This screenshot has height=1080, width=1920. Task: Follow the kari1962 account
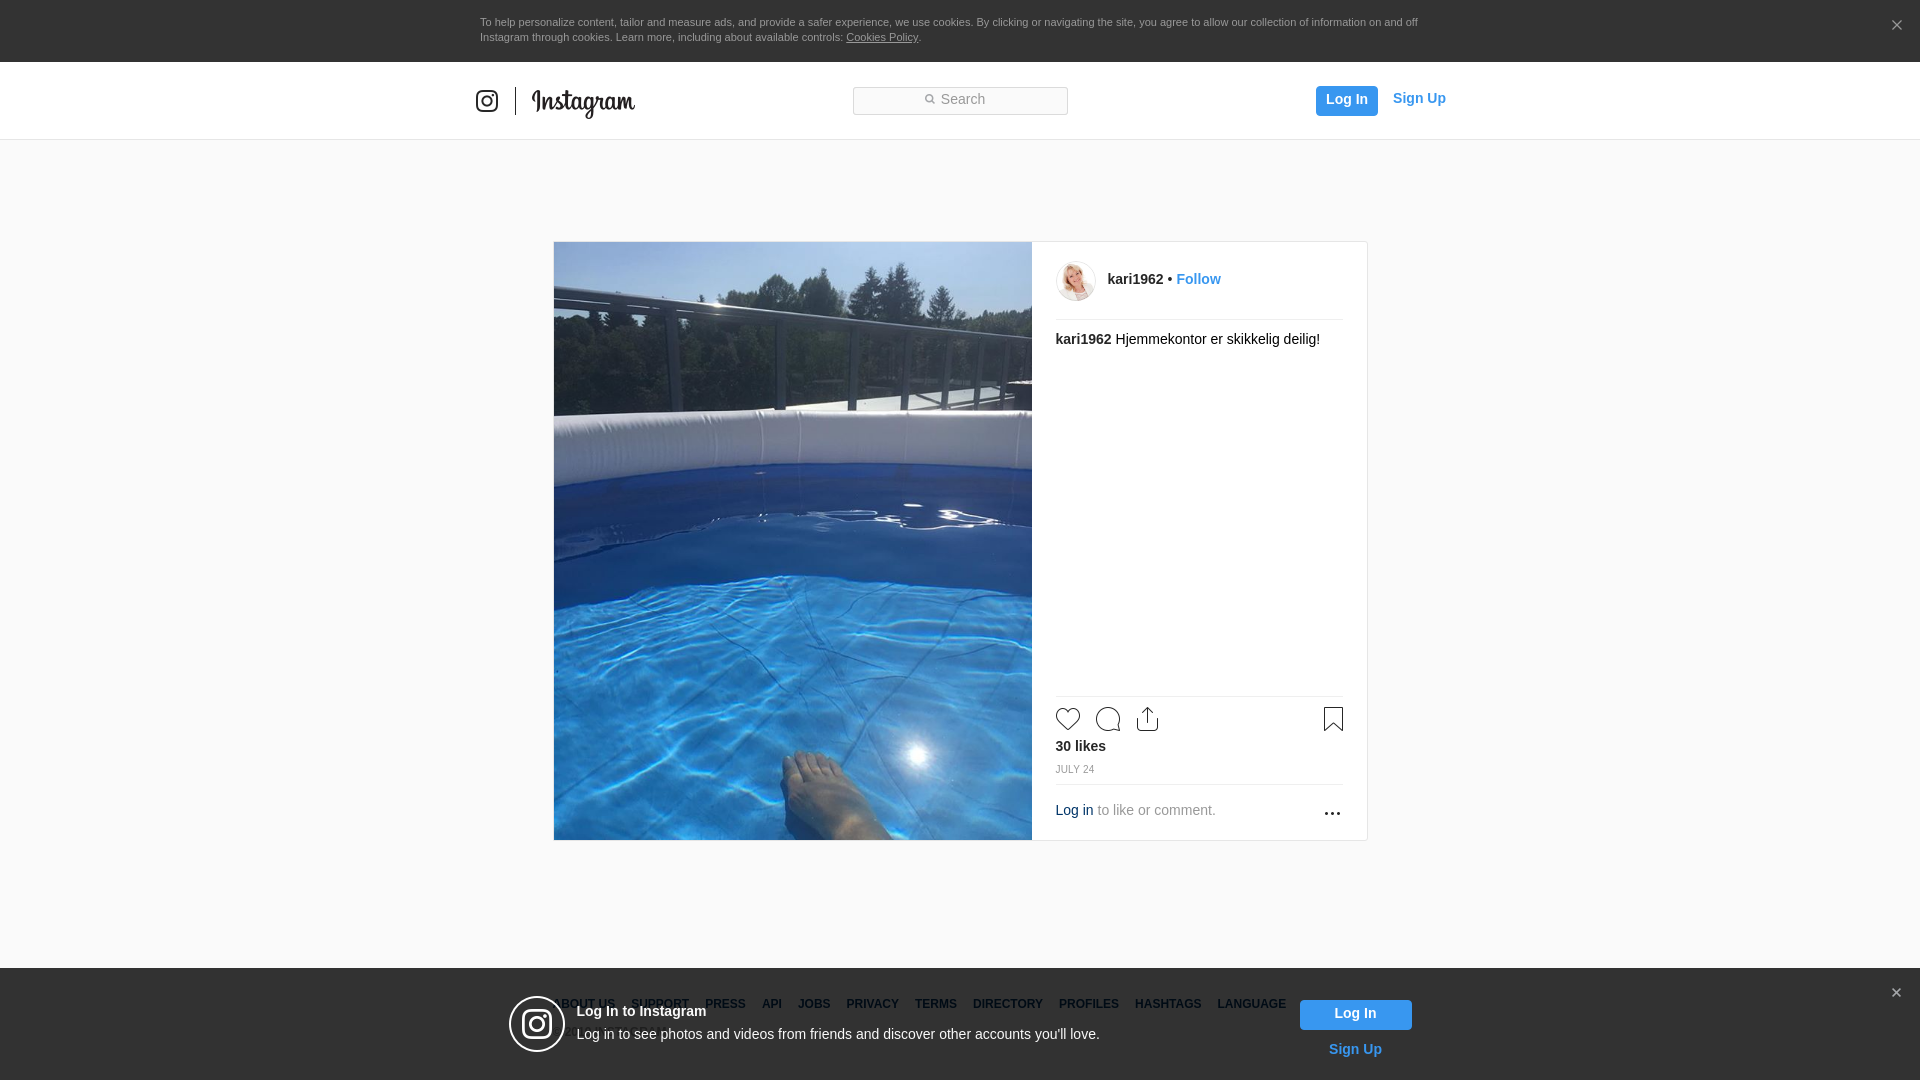point(1198,279)
